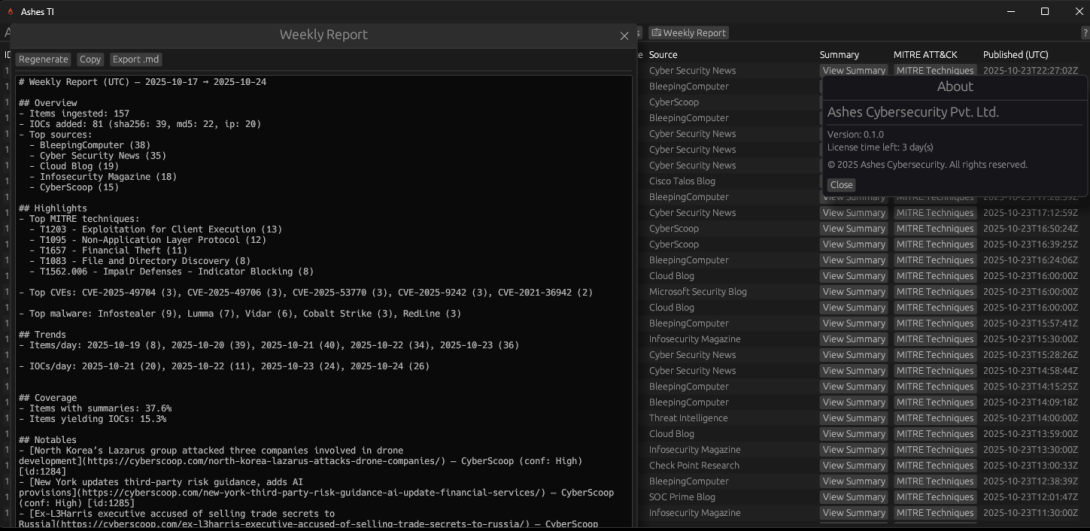Click the Ashes TI app icon
The image size is (1090, 531).
[10, 11]
